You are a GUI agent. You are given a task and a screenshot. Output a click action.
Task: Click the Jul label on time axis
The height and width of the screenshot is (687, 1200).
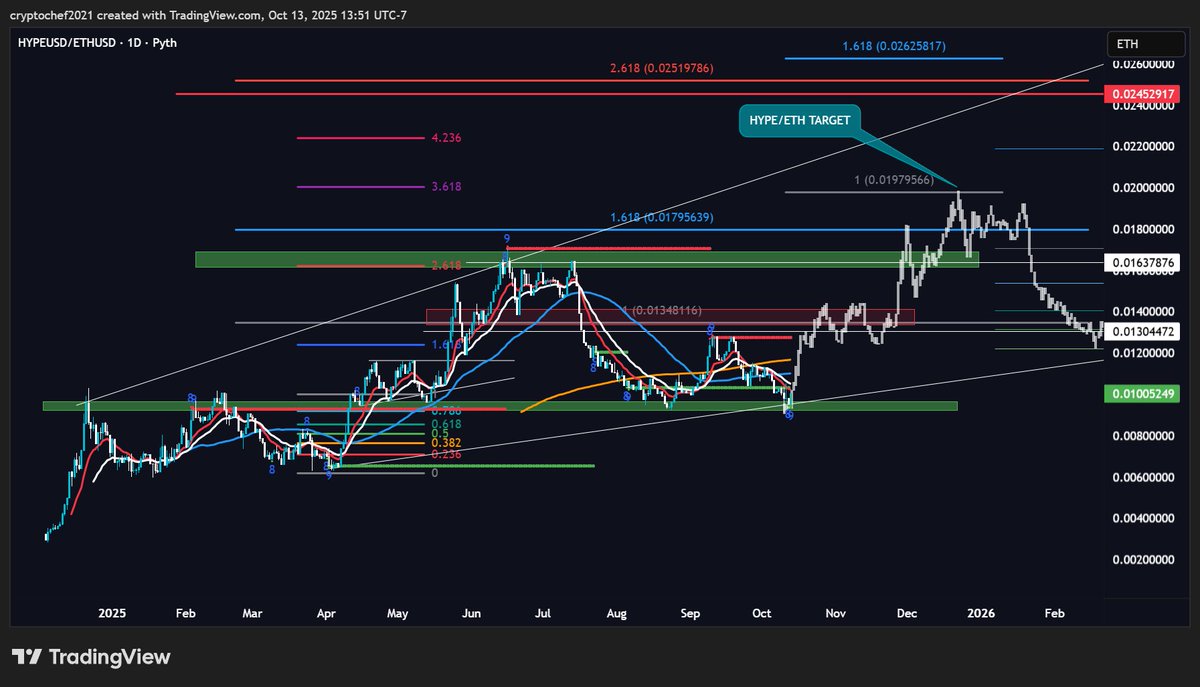pyautogui.click(x=544, y=612)
